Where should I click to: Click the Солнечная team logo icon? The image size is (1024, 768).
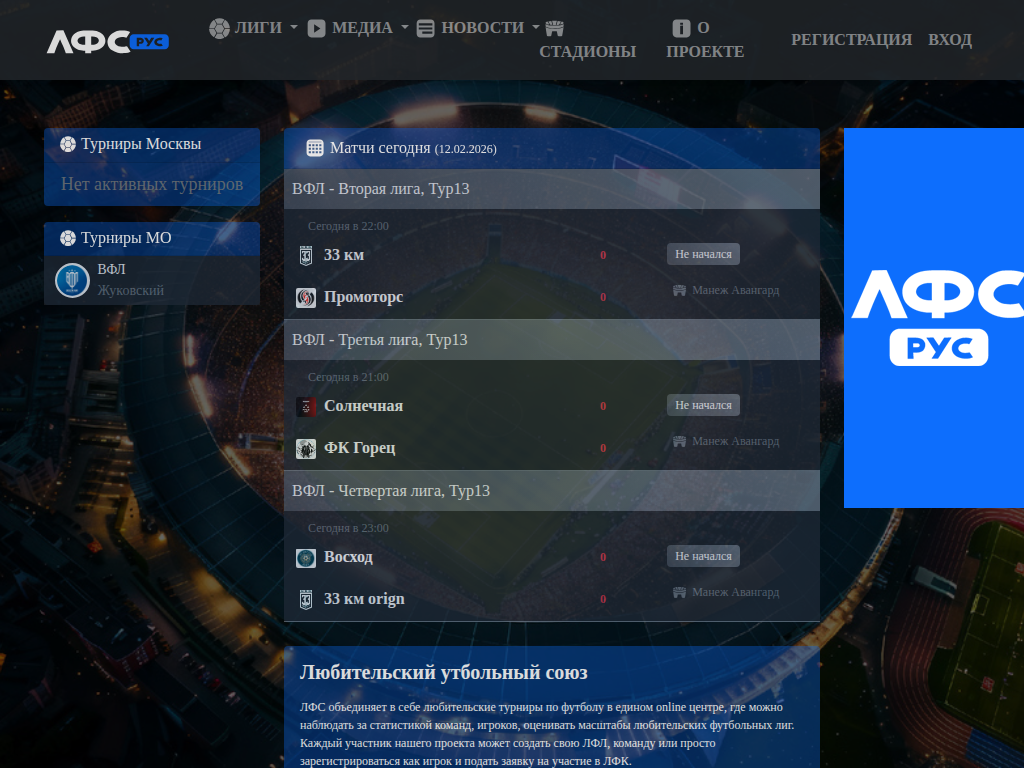click(306, 406)
